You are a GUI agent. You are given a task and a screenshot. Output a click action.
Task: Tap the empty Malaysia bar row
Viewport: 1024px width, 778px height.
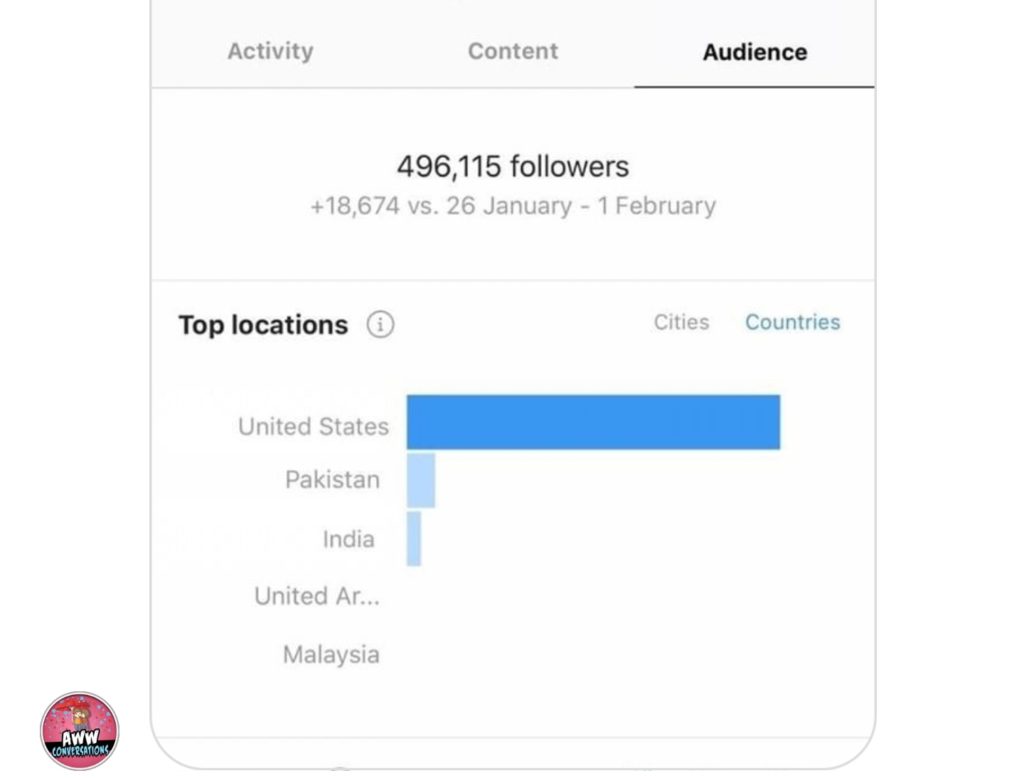click(593, 655)
